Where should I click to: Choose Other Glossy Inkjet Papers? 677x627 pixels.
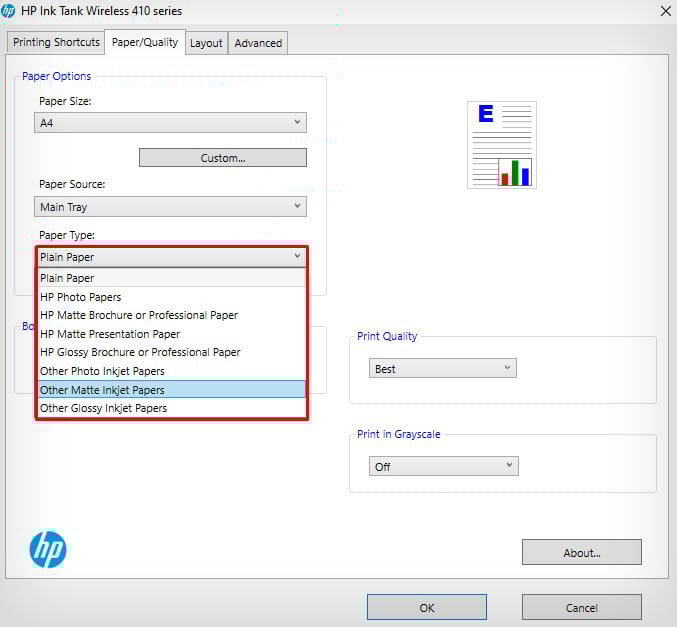171,408
